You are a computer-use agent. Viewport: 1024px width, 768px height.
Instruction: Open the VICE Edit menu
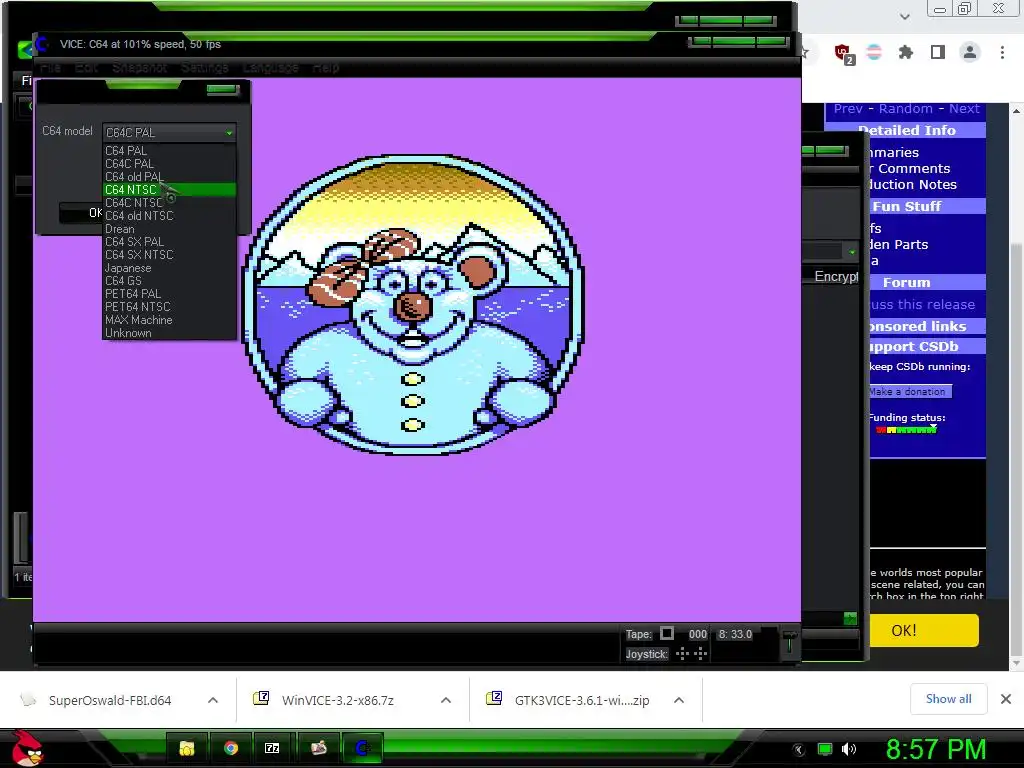pyautogui.click(x=86, y=67)
